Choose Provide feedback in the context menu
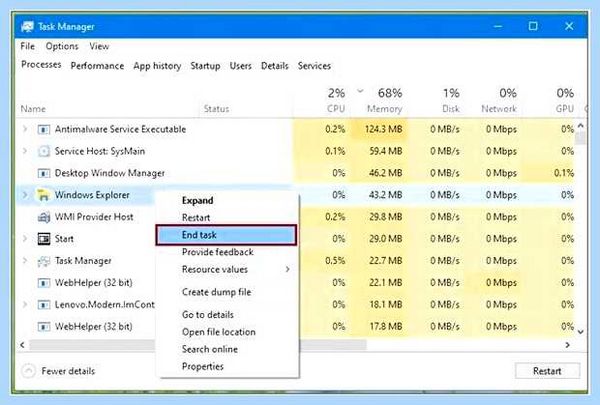 (x=217, y=252)
